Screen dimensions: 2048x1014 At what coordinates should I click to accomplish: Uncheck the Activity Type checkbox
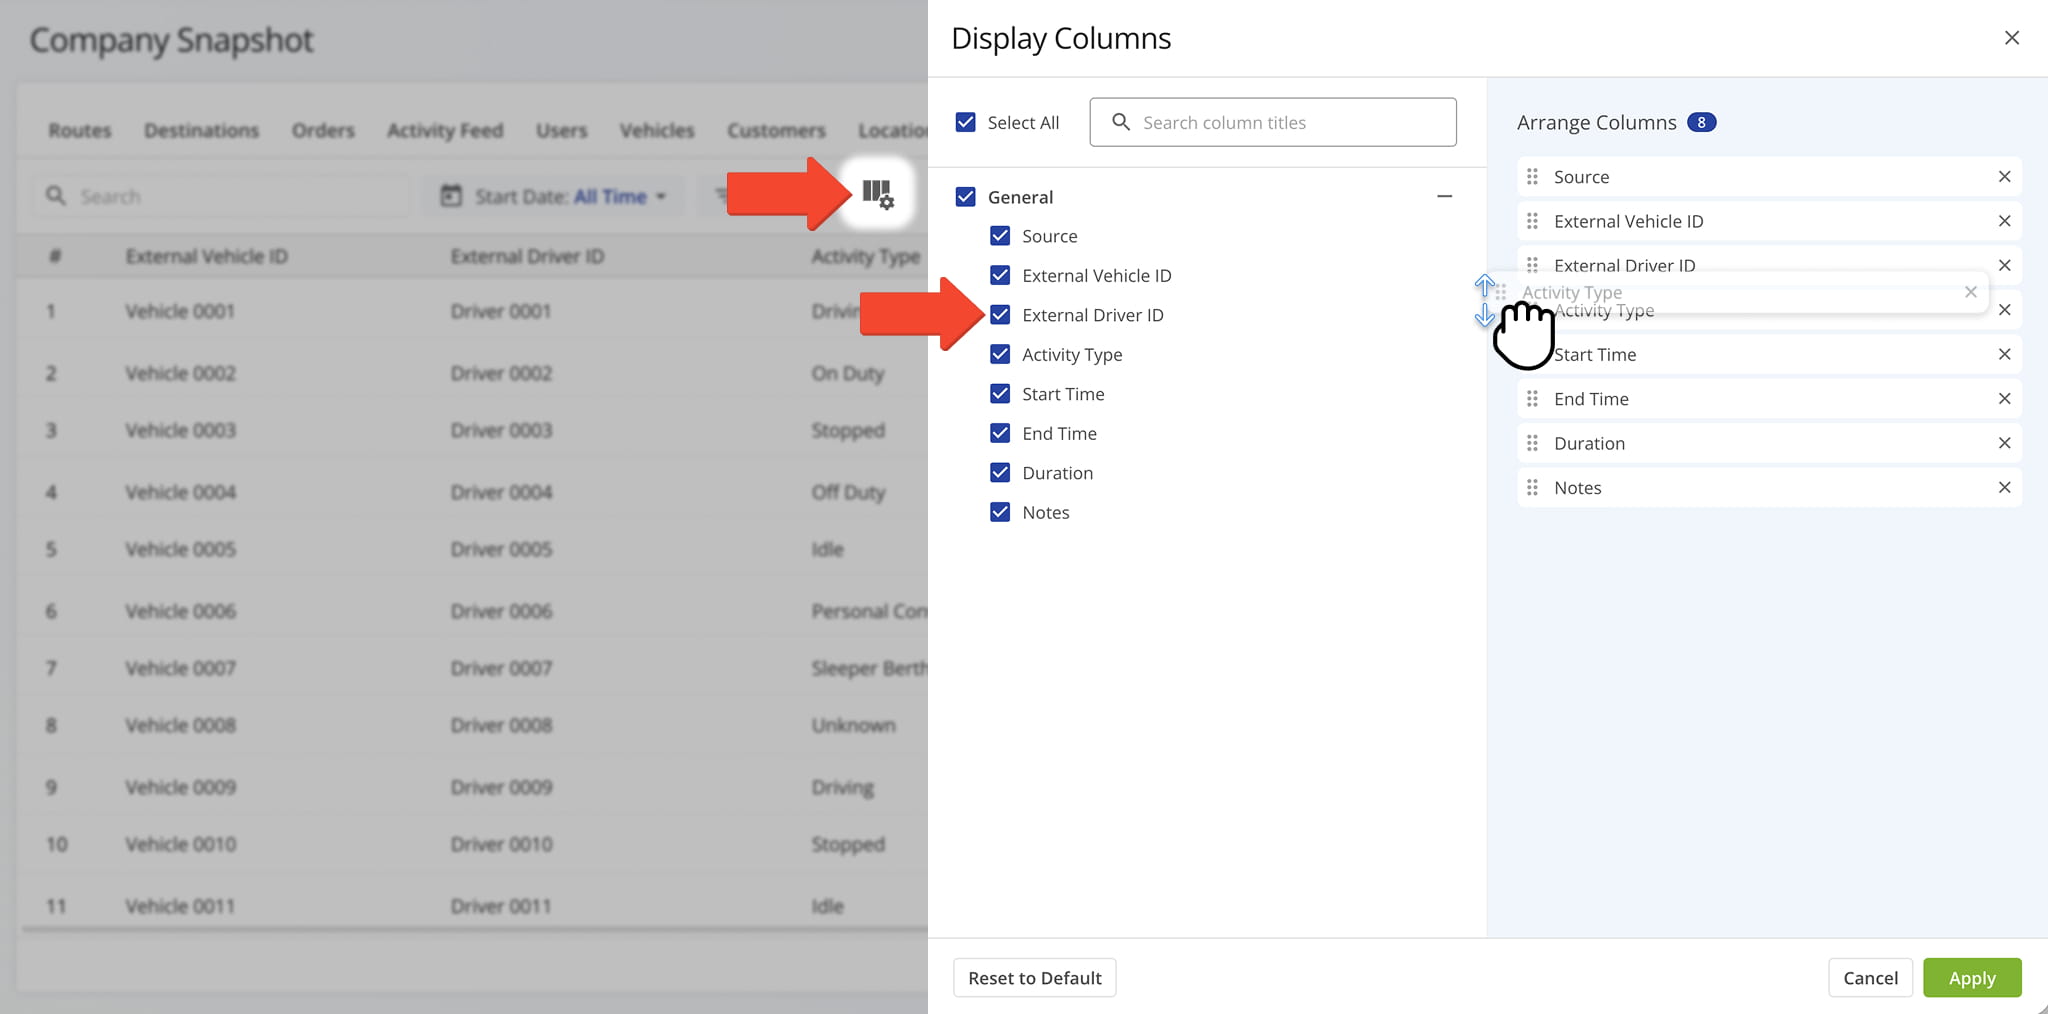pyautogui.click(x=1000, y=354)
